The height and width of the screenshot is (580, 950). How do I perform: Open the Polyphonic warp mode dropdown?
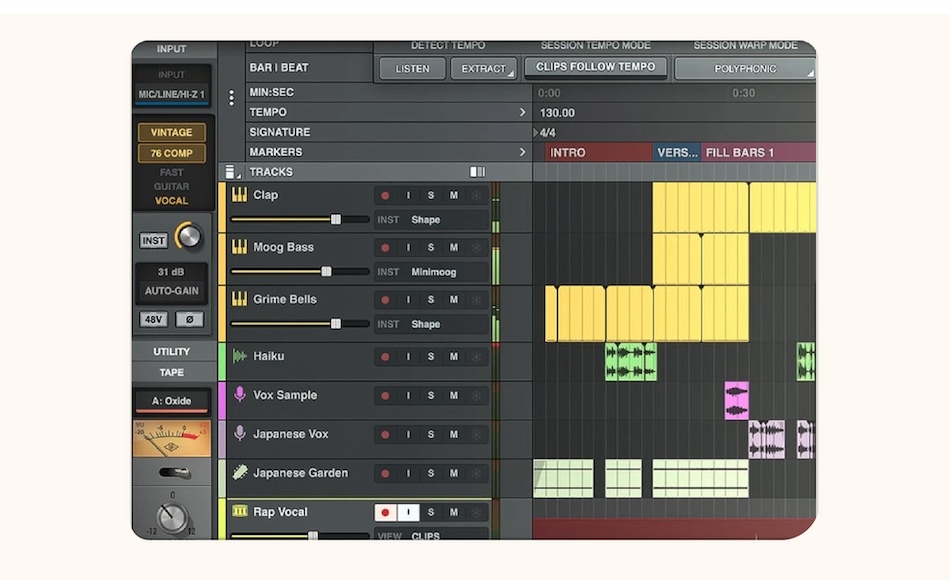744,69
